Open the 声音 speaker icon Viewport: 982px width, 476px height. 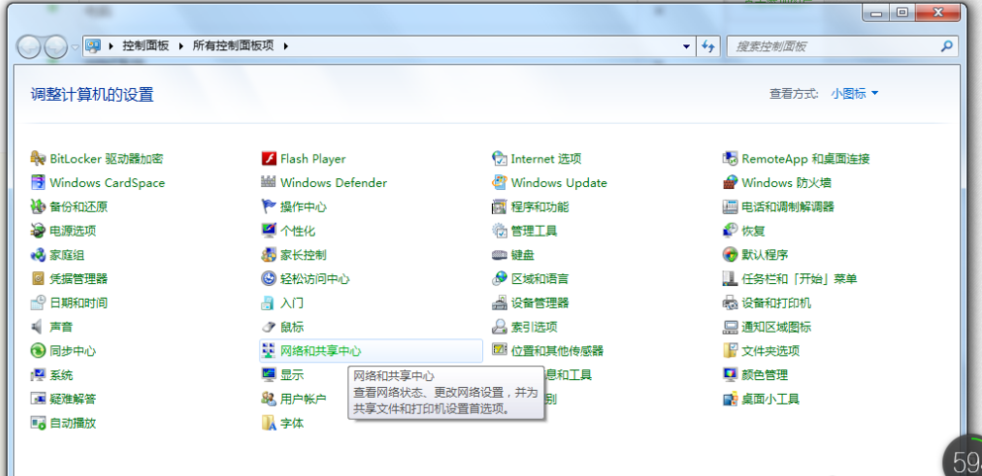click(x=39, y=327)
